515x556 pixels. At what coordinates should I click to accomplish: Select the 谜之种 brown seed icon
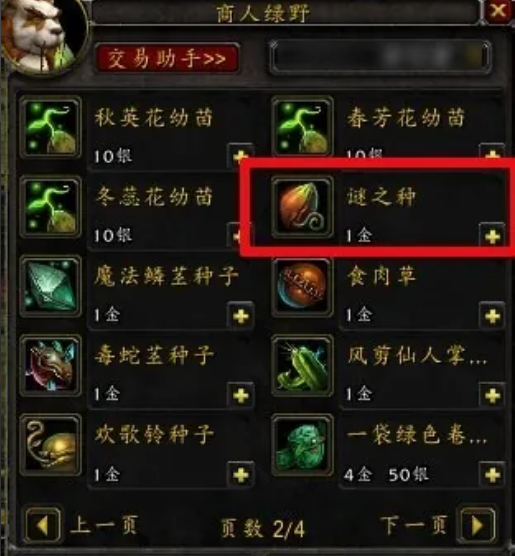coord(302,207)
